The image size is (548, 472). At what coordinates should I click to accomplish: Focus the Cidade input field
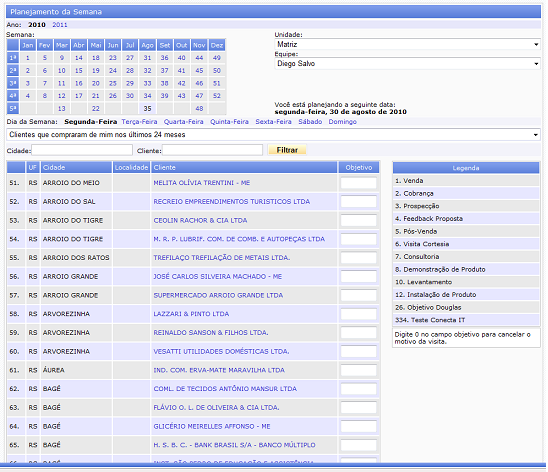tap(82, 150)
